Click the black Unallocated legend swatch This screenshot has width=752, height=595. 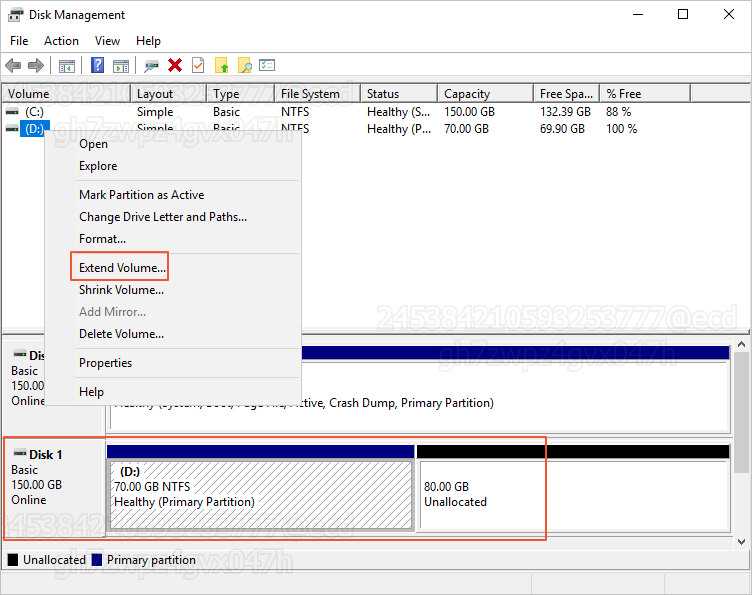tap(13, 560)
